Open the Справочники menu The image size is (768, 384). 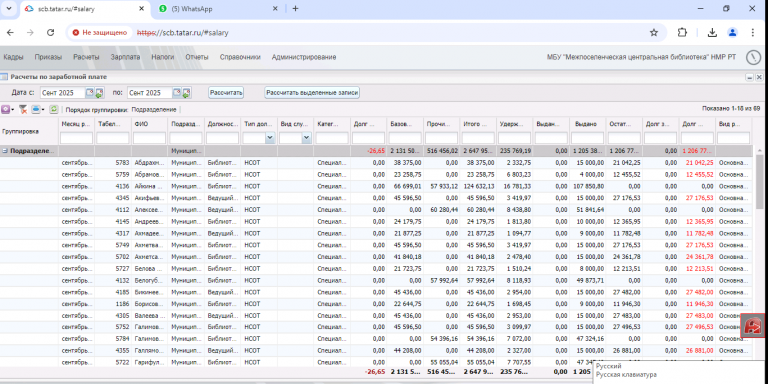pos(240,57)
